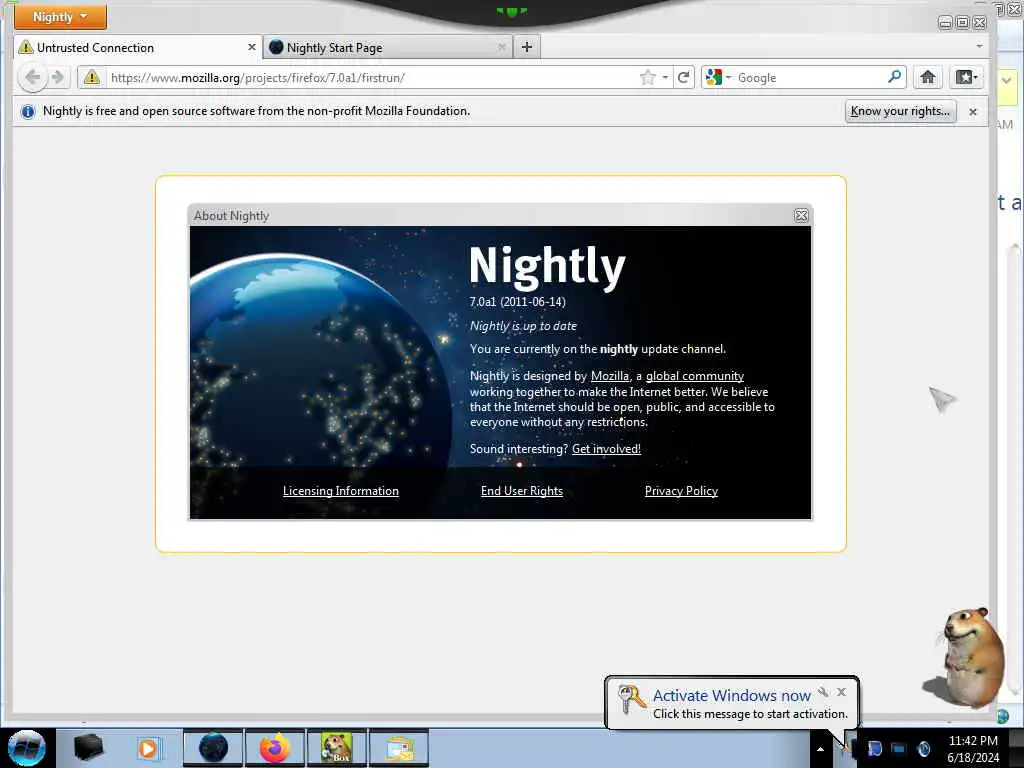Click the Windows Start button

26,748
